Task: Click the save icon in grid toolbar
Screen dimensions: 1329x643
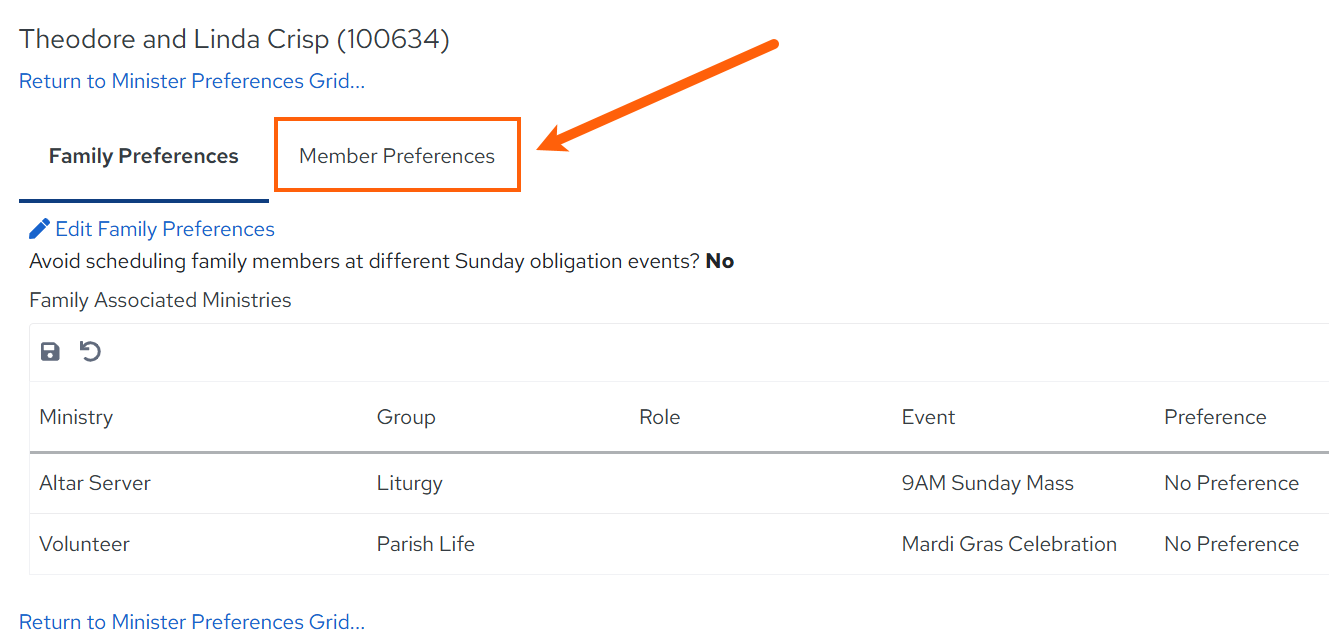Action: coord(50,352)
